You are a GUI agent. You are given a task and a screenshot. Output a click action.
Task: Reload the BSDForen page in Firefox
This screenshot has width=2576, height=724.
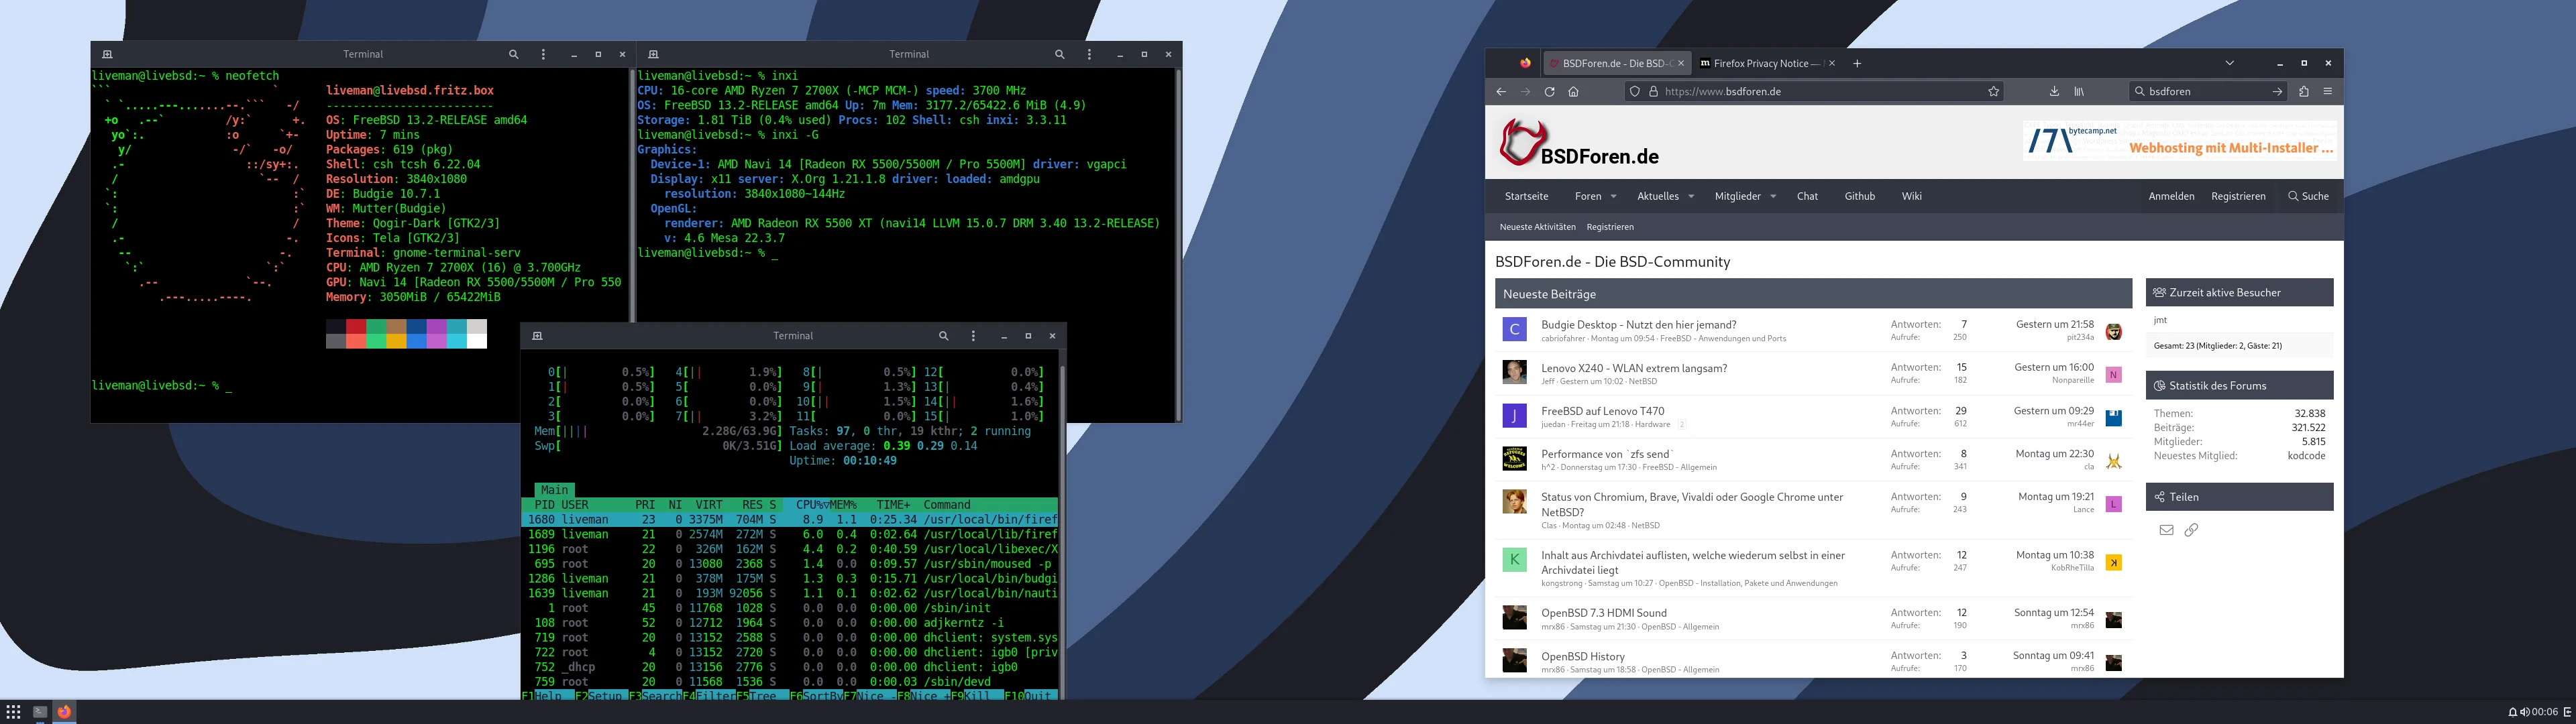click(x=1549, y=92)
